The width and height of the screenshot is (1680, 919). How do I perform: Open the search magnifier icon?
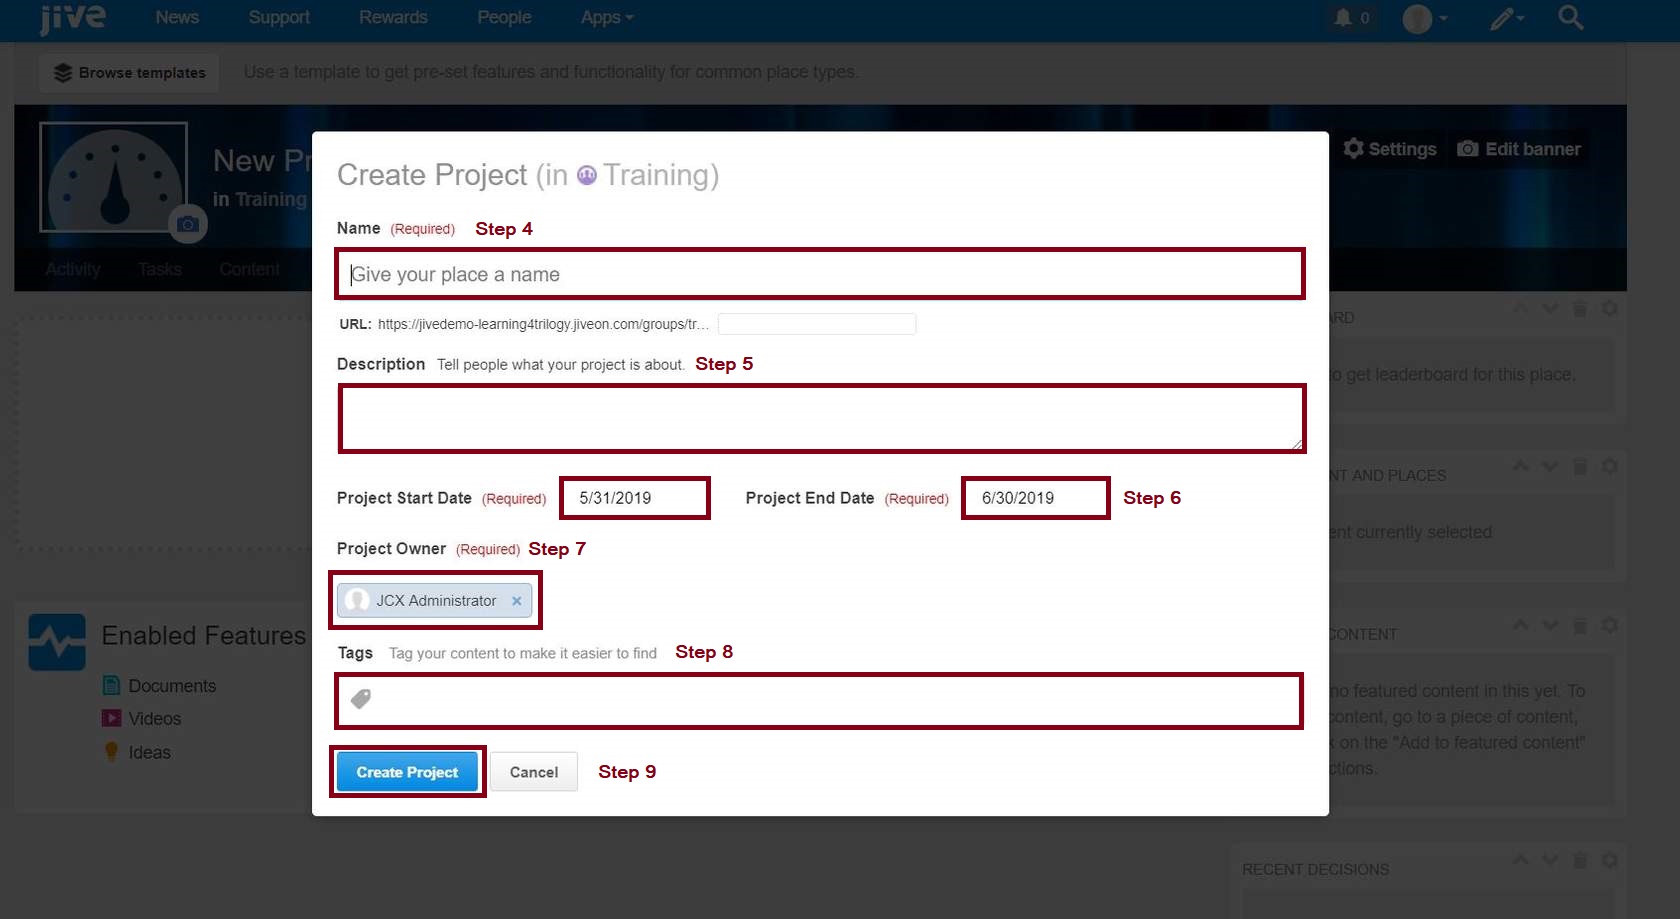point(1570,18)
